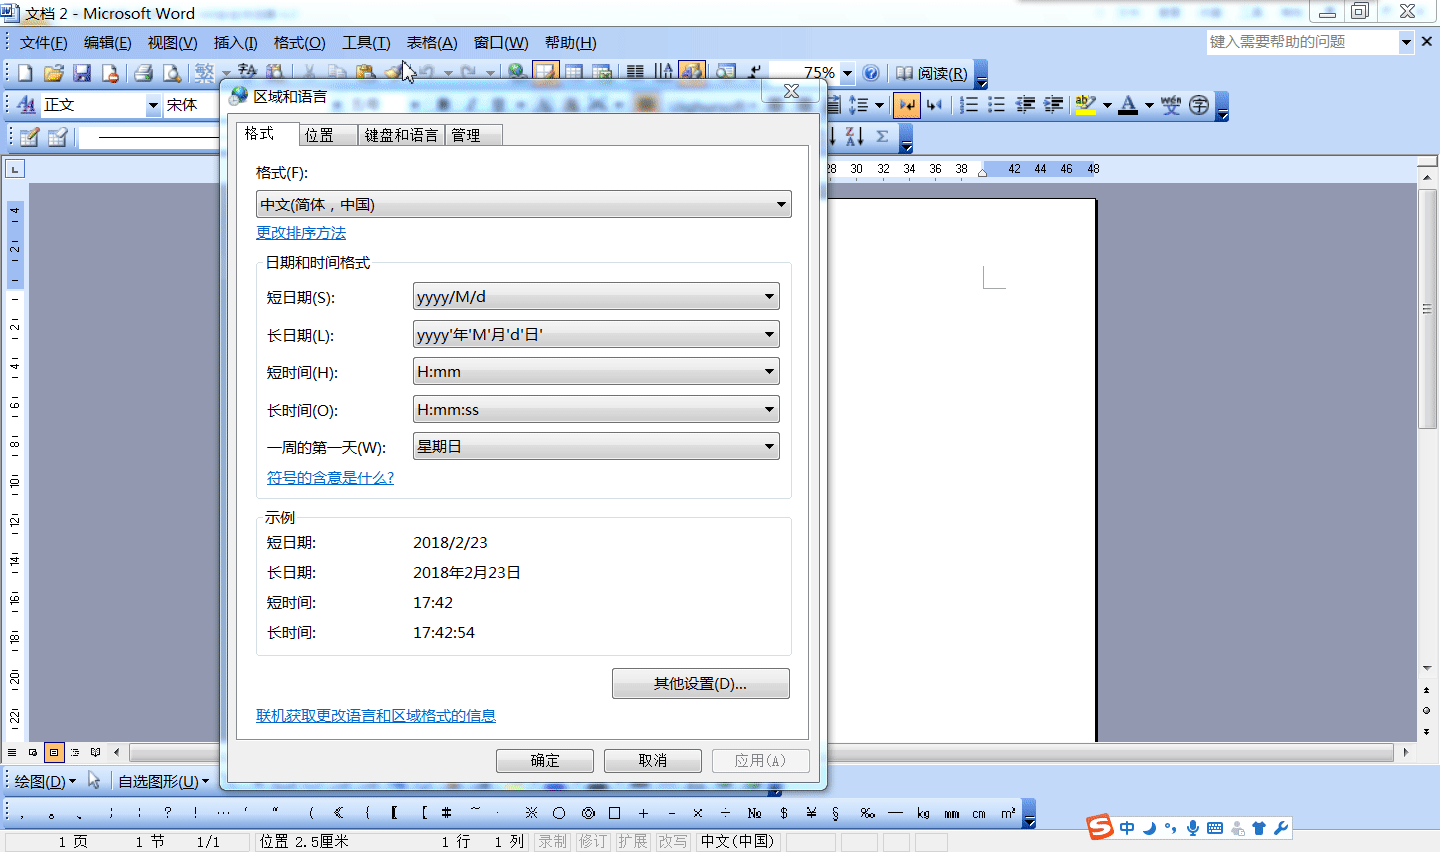
Task: Open the 文件(F) menu
Action: point(43,43)
